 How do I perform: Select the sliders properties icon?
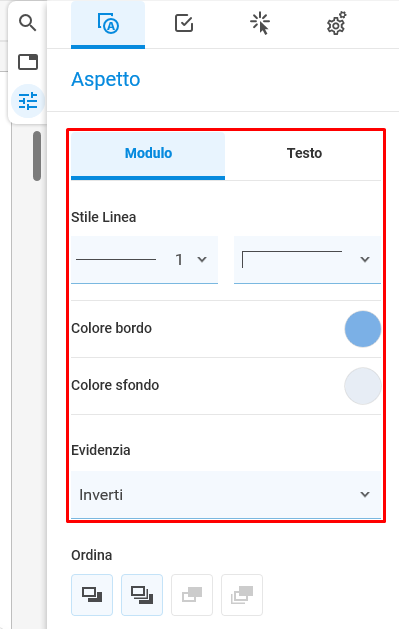click(28, 101)
